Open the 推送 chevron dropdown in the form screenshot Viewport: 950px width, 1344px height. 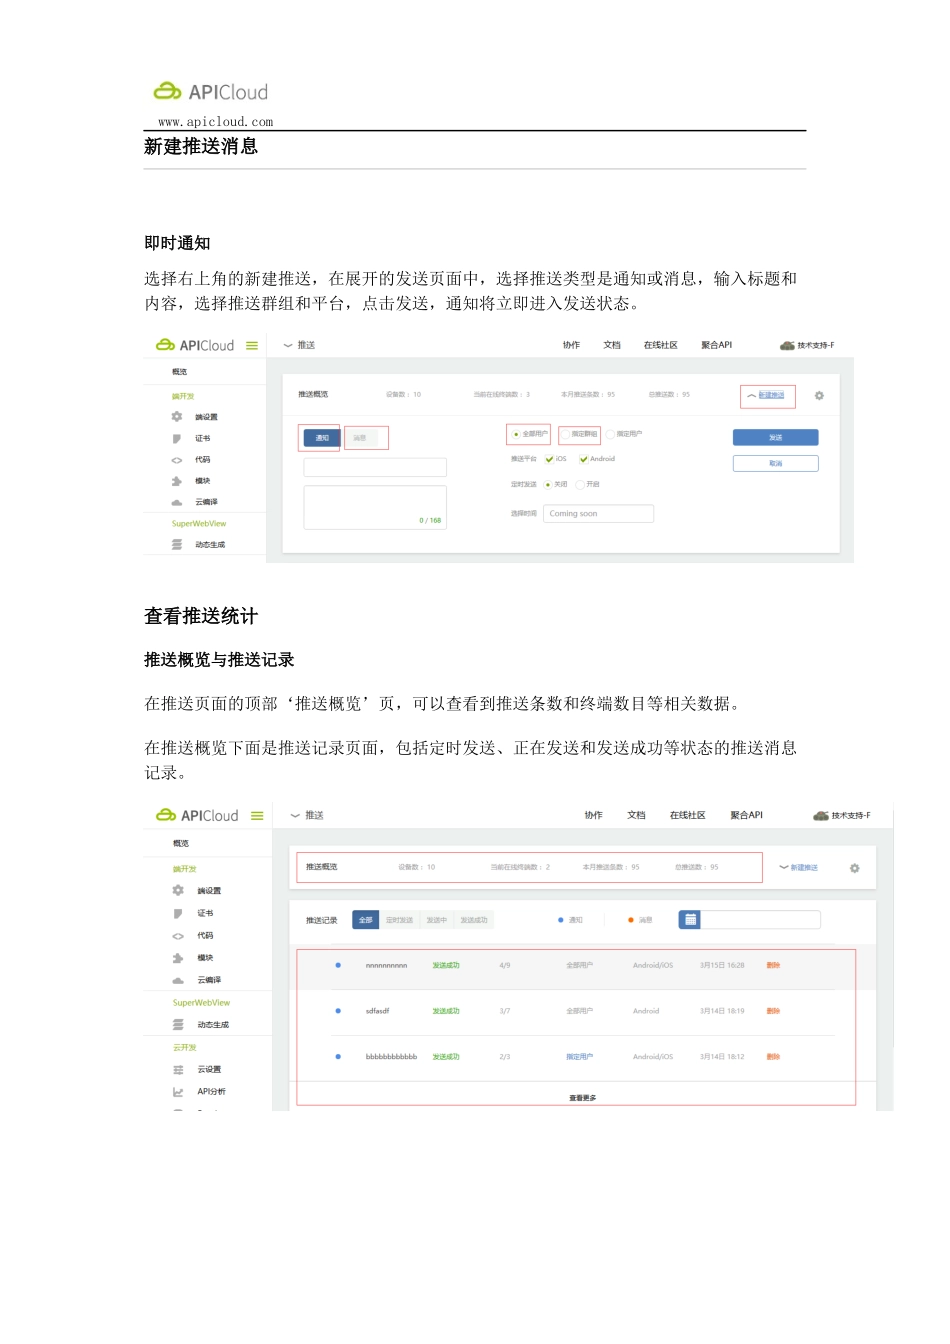[x=289, y=346]
